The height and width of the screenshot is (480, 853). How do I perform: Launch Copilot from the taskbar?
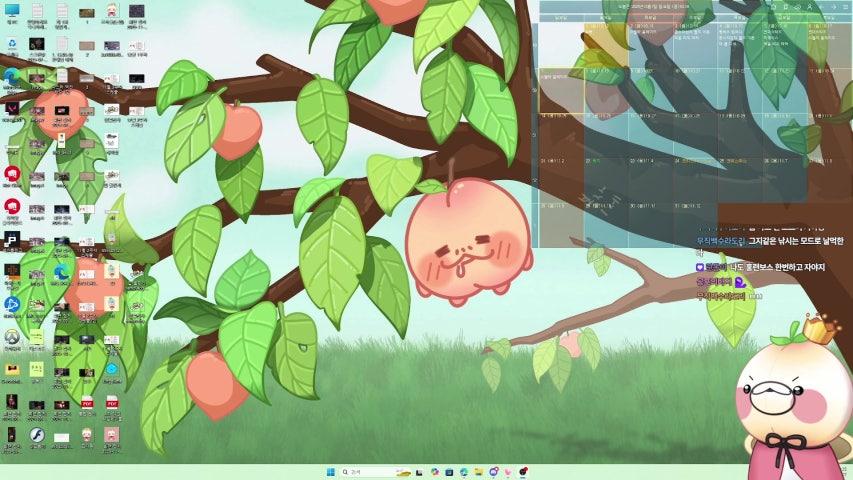pos(435,472)
